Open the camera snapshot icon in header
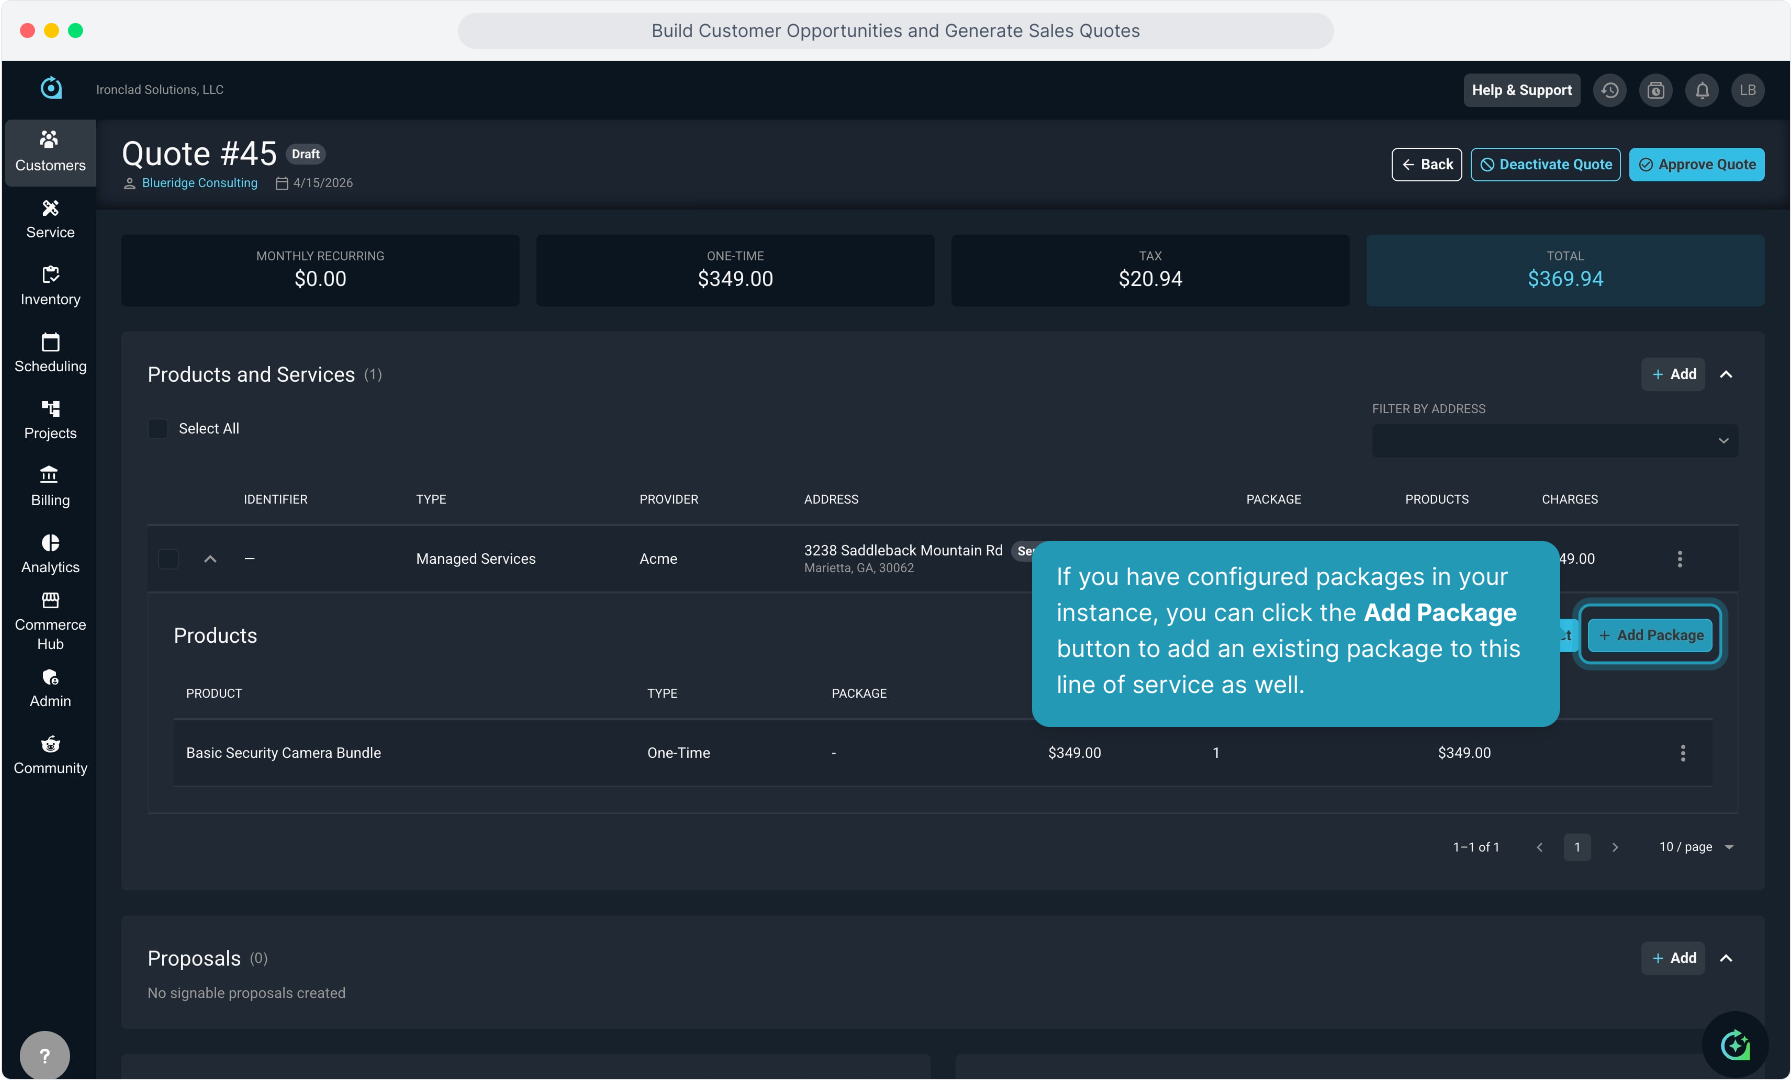 [x=1656, y=90]
